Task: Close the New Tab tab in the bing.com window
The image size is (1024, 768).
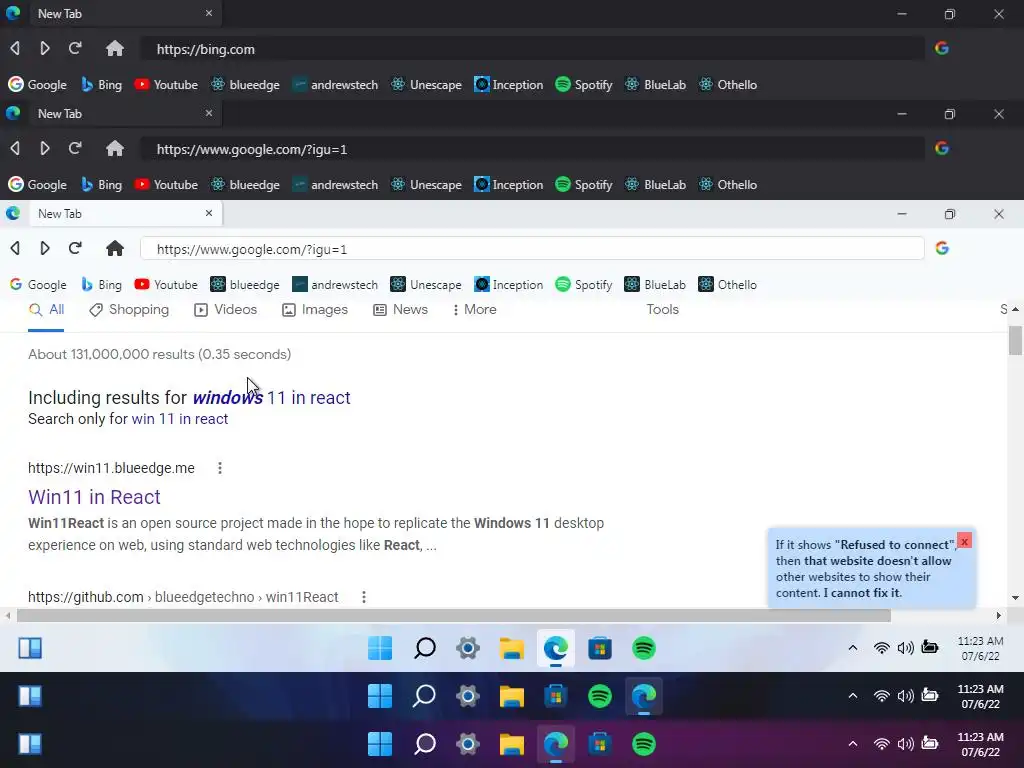Action: (x=209, y=13)
